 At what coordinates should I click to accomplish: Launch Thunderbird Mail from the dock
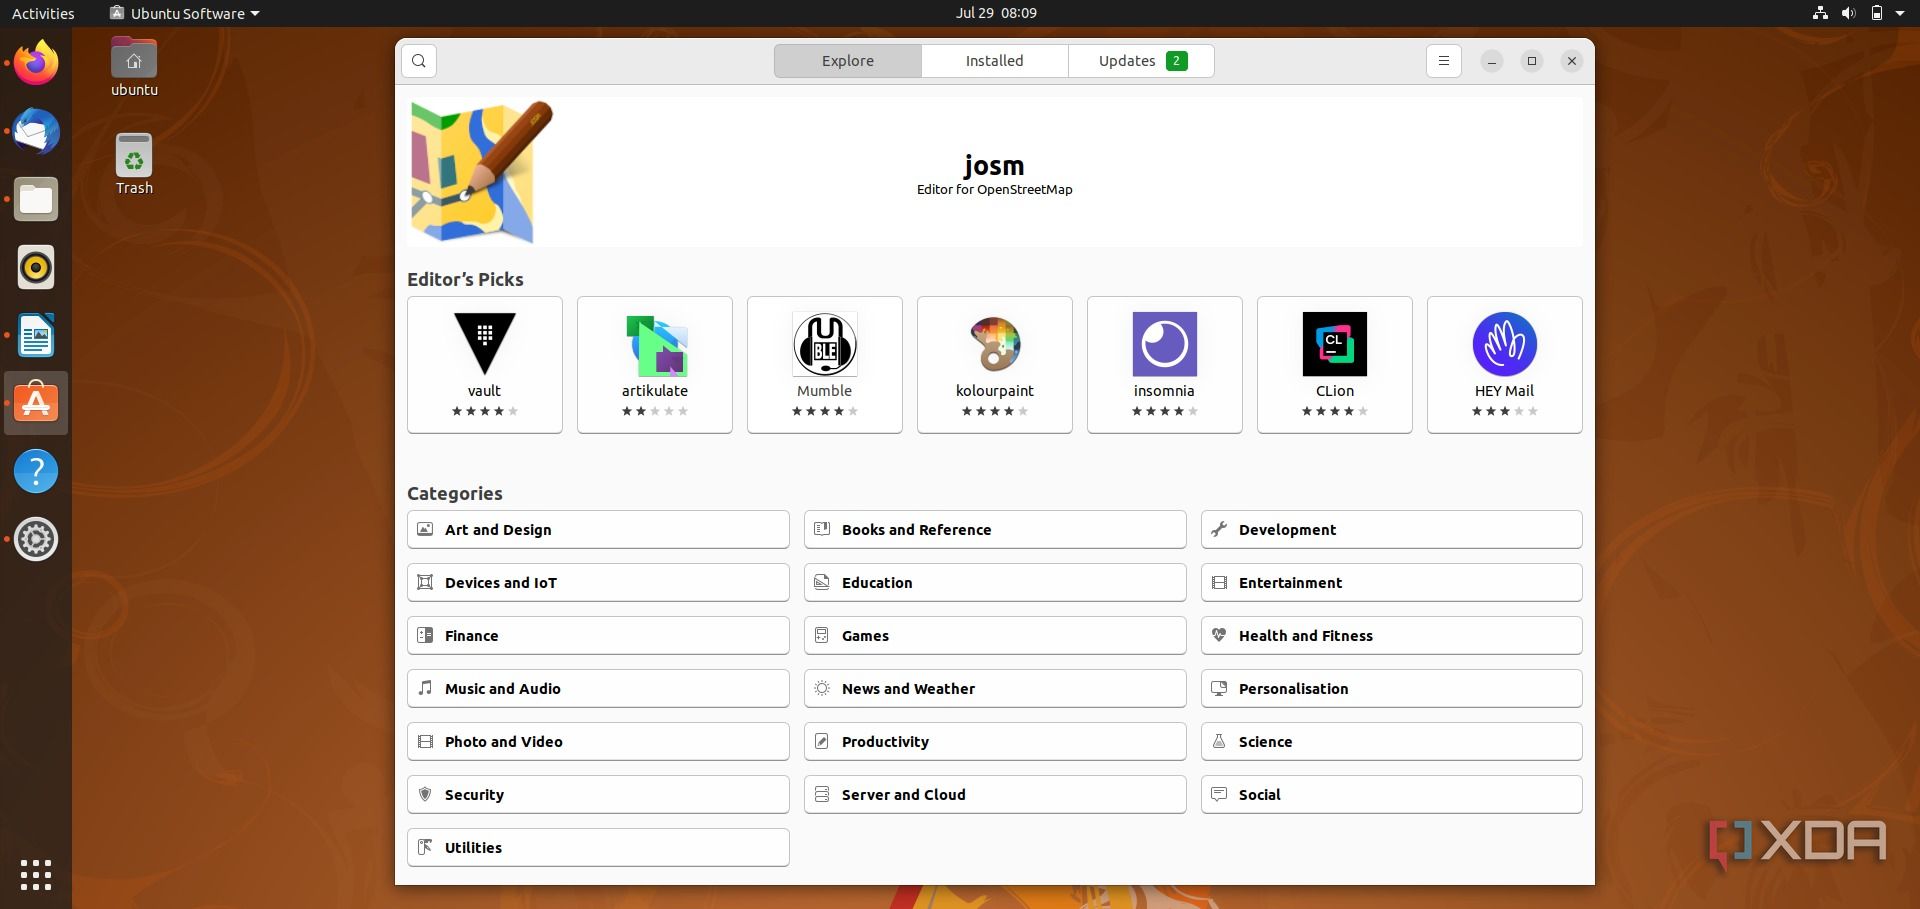(x=36, y=131)
